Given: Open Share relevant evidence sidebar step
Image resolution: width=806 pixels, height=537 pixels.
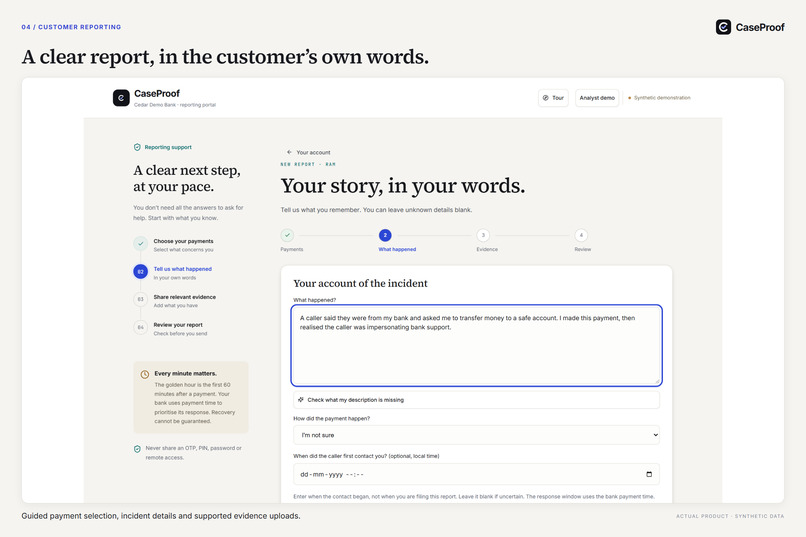Looking at the screenshot, I should (x=185, y=301).
